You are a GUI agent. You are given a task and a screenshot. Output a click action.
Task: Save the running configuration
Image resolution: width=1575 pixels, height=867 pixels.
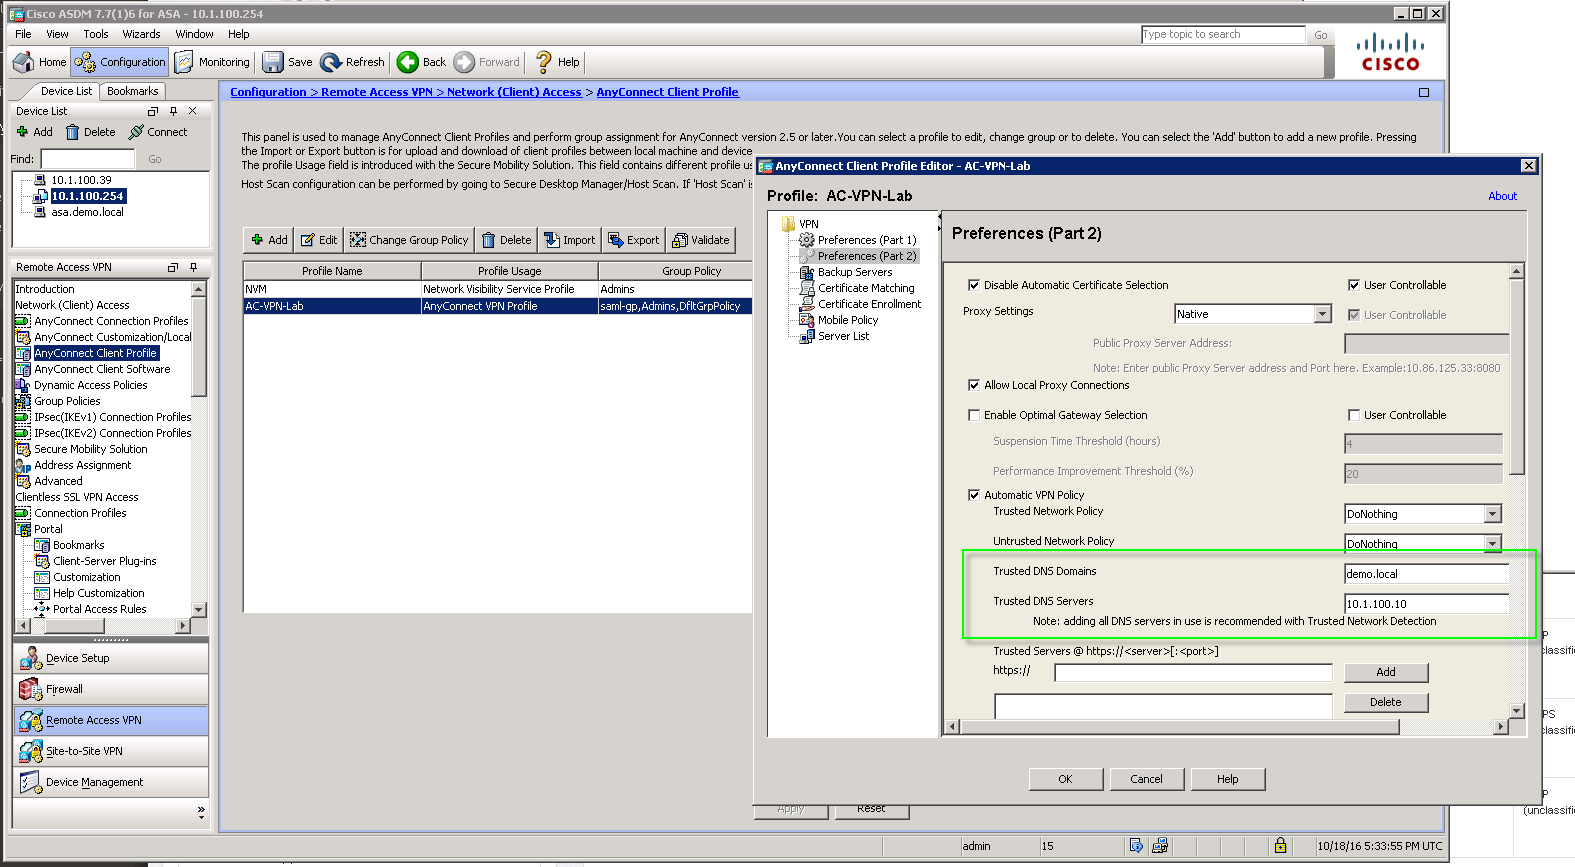(287, 62)
